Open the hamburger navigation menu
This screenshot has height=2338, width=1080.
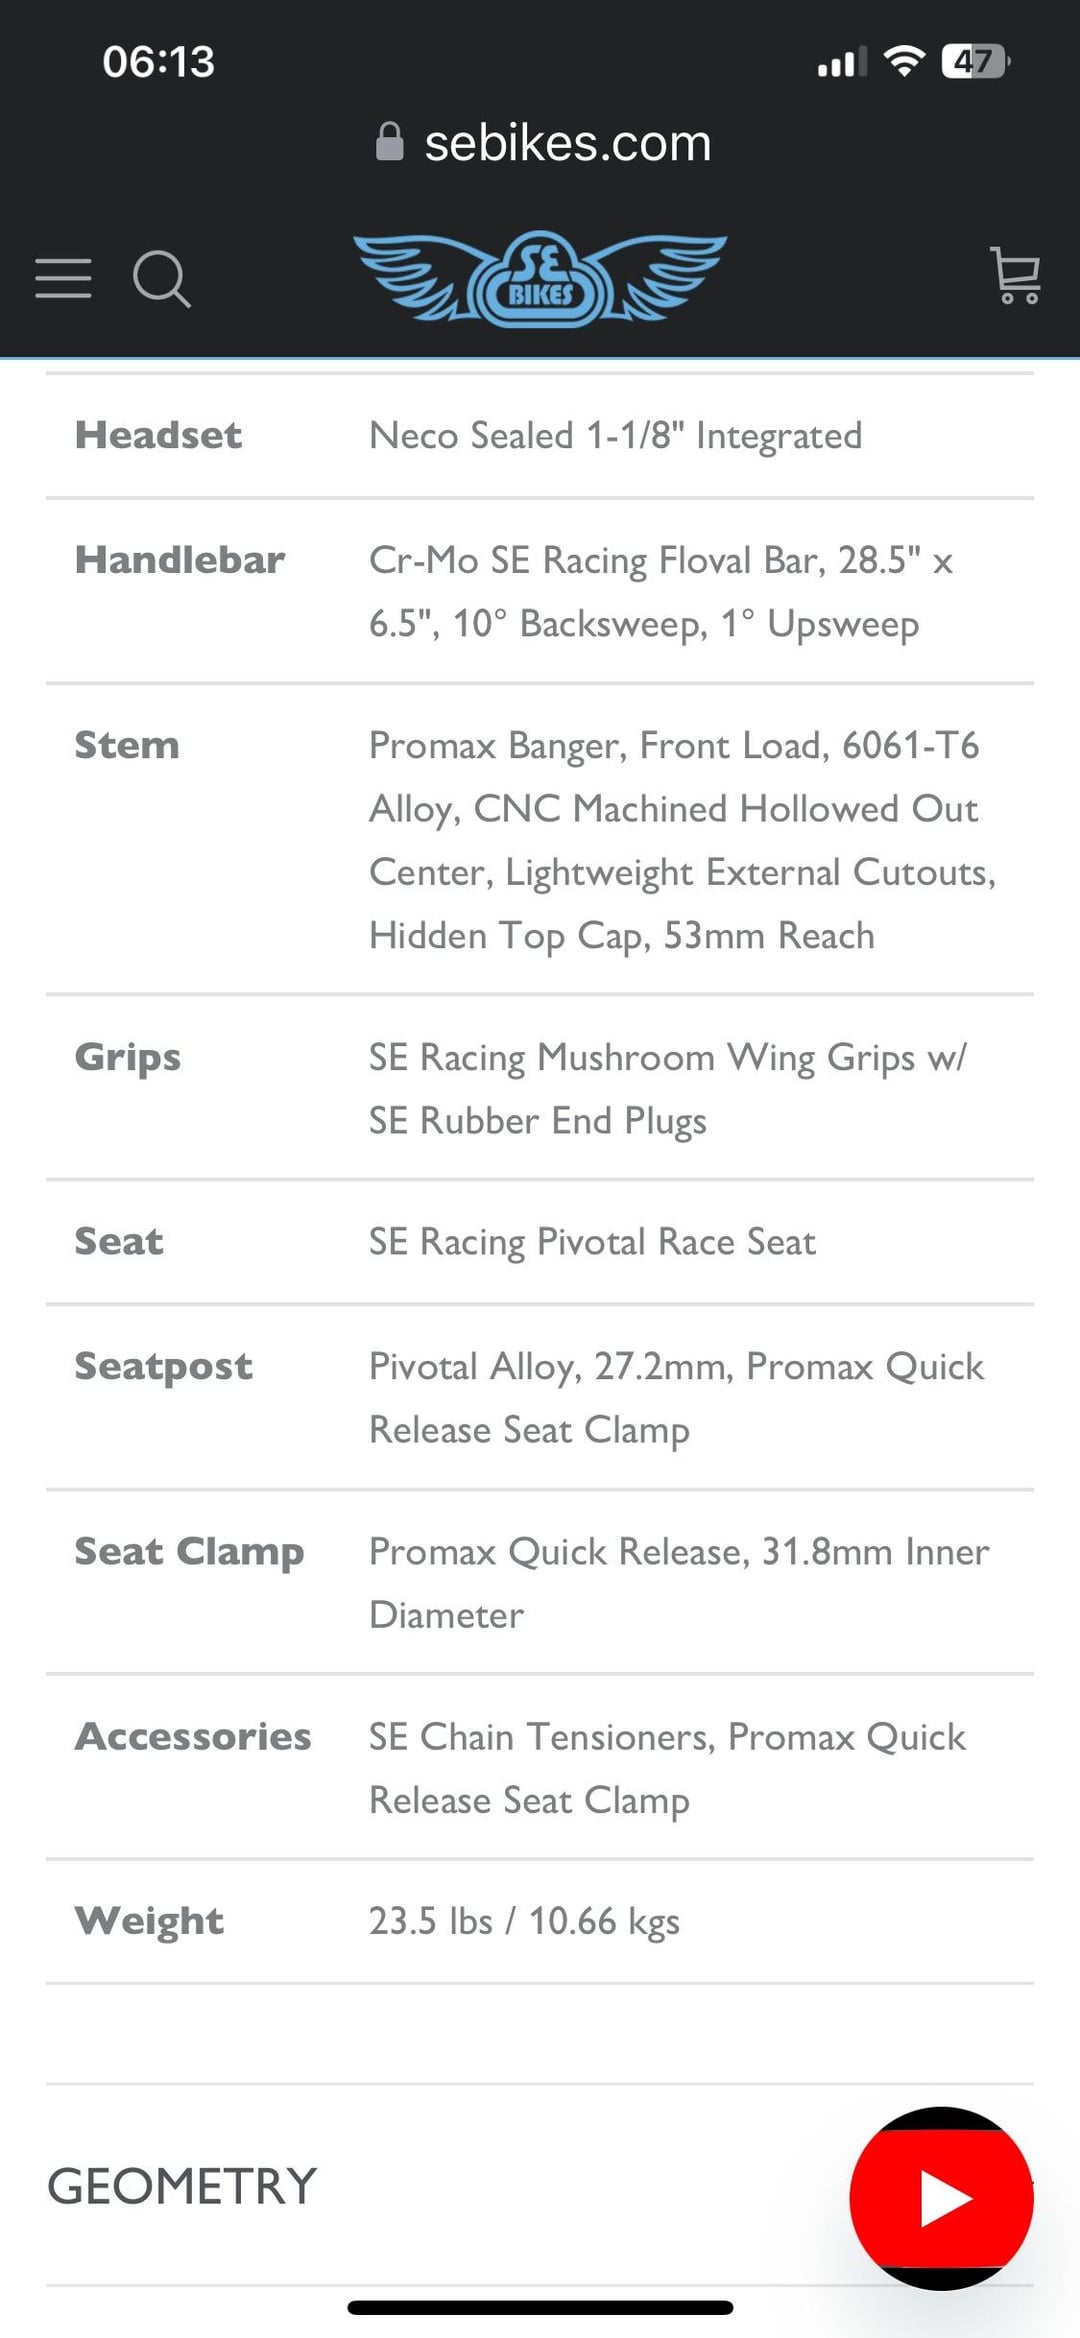(x=63, y=278)
